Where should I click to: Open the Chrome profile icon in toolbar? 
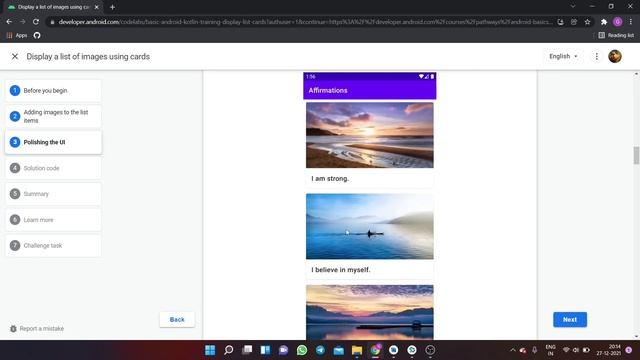pos(618,22)
